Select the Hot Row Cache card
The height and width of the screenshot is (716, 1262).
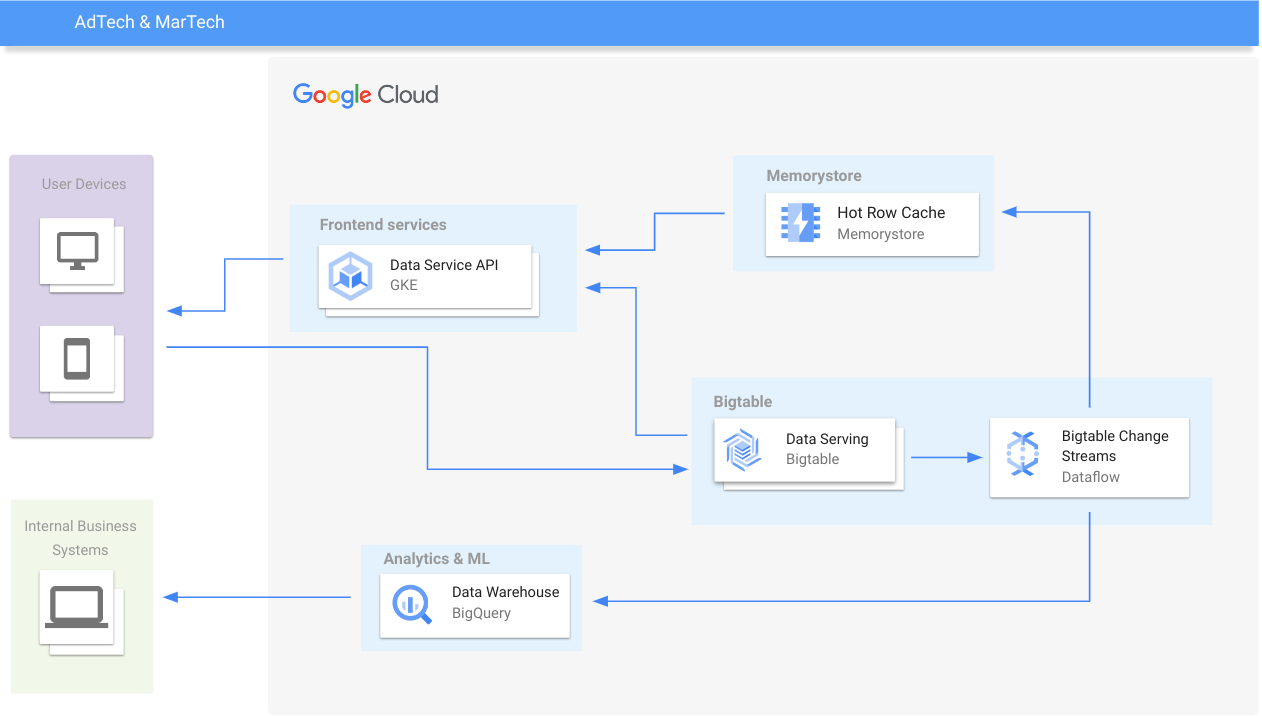pos(872,224)
